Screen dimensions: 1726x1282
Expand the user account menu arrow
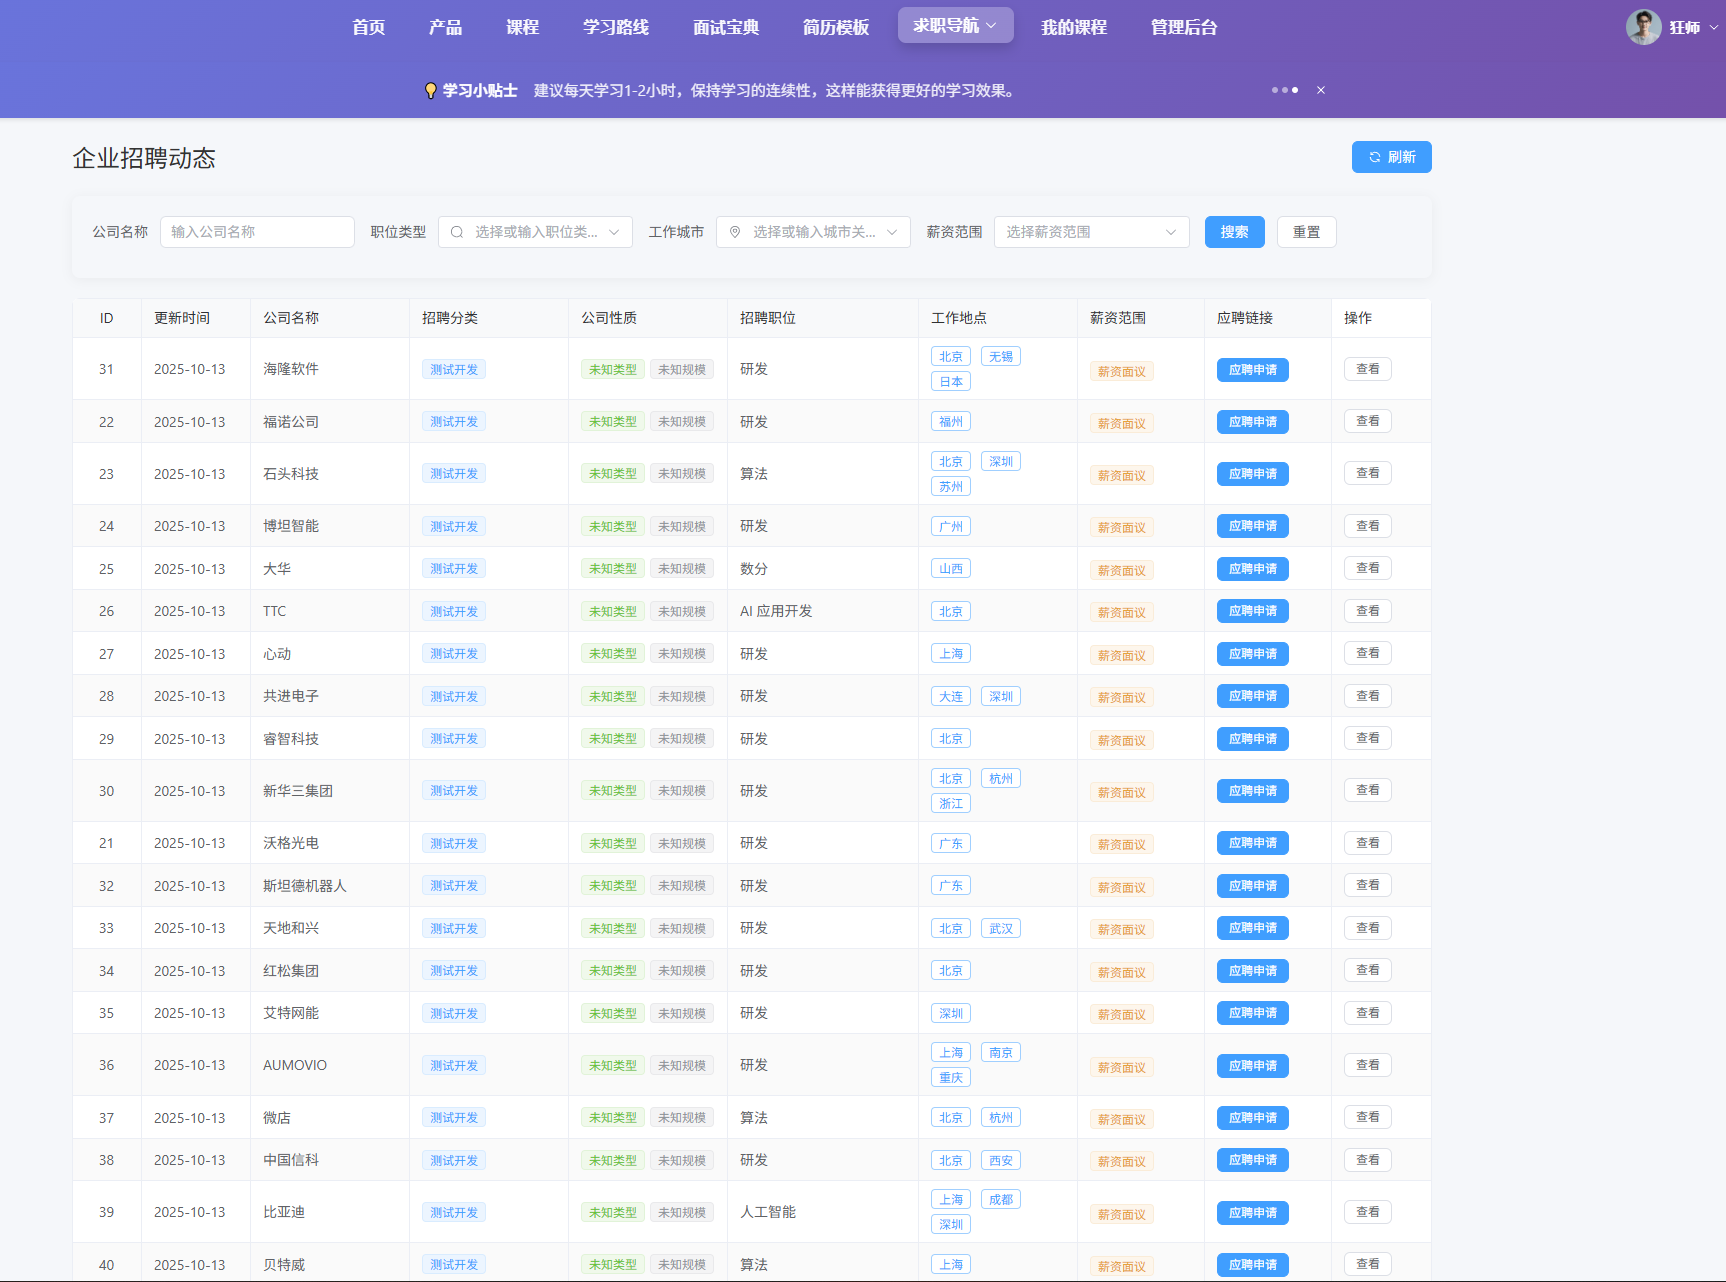[x=1713, y=28]
